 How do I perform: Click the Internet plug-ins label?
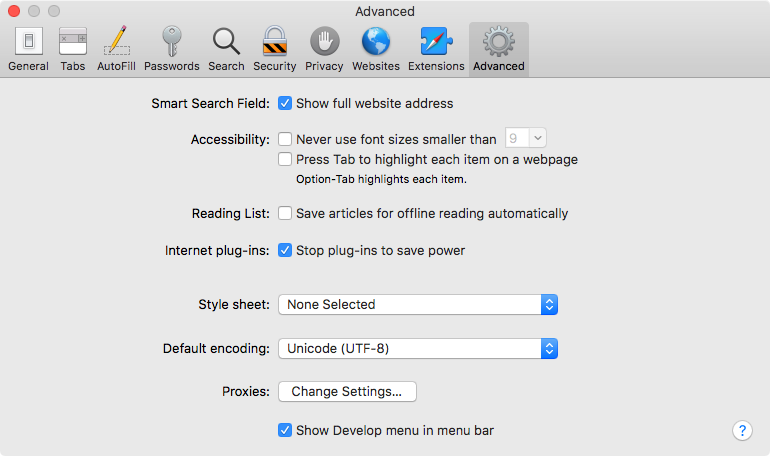point(217,250)
